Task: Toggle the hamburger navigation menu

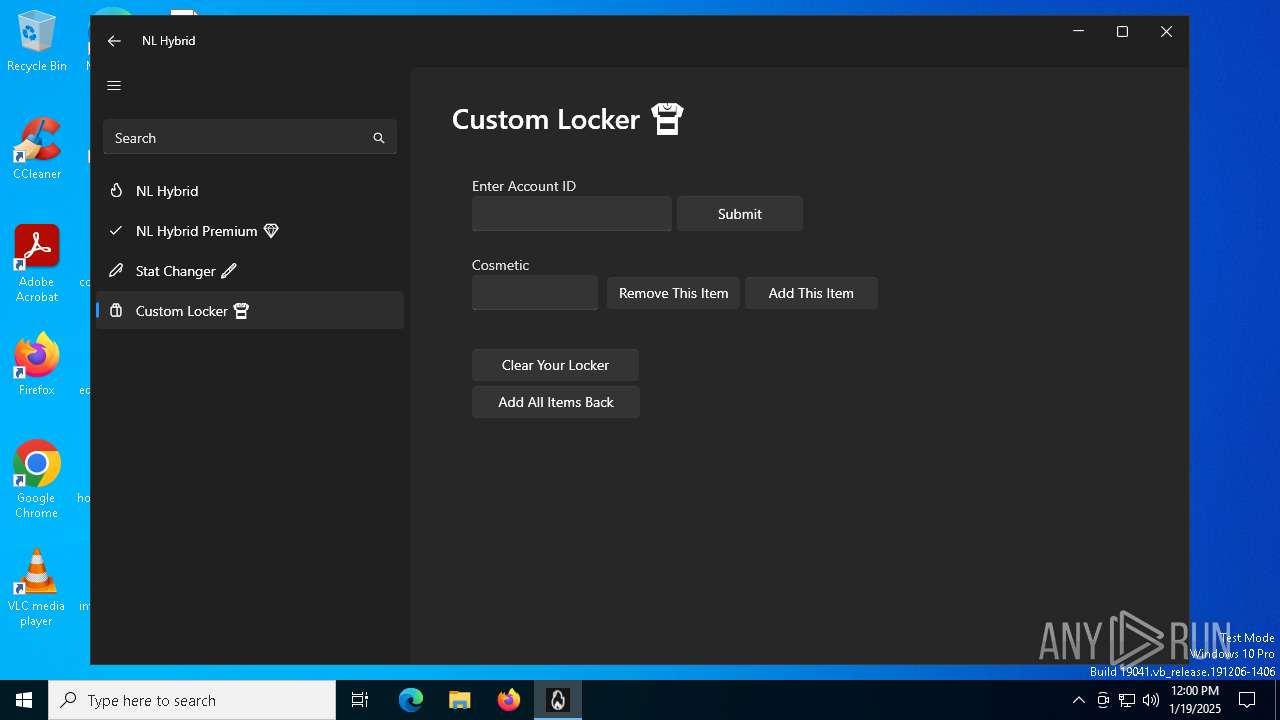Action: pos(114,85)
